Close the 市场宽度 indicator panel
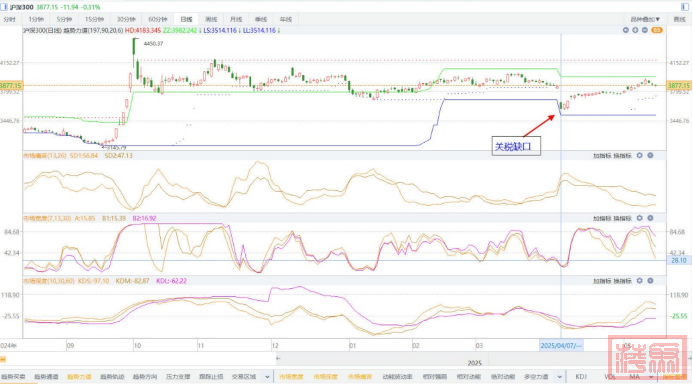693x385 pixels. tap(651, 218)
